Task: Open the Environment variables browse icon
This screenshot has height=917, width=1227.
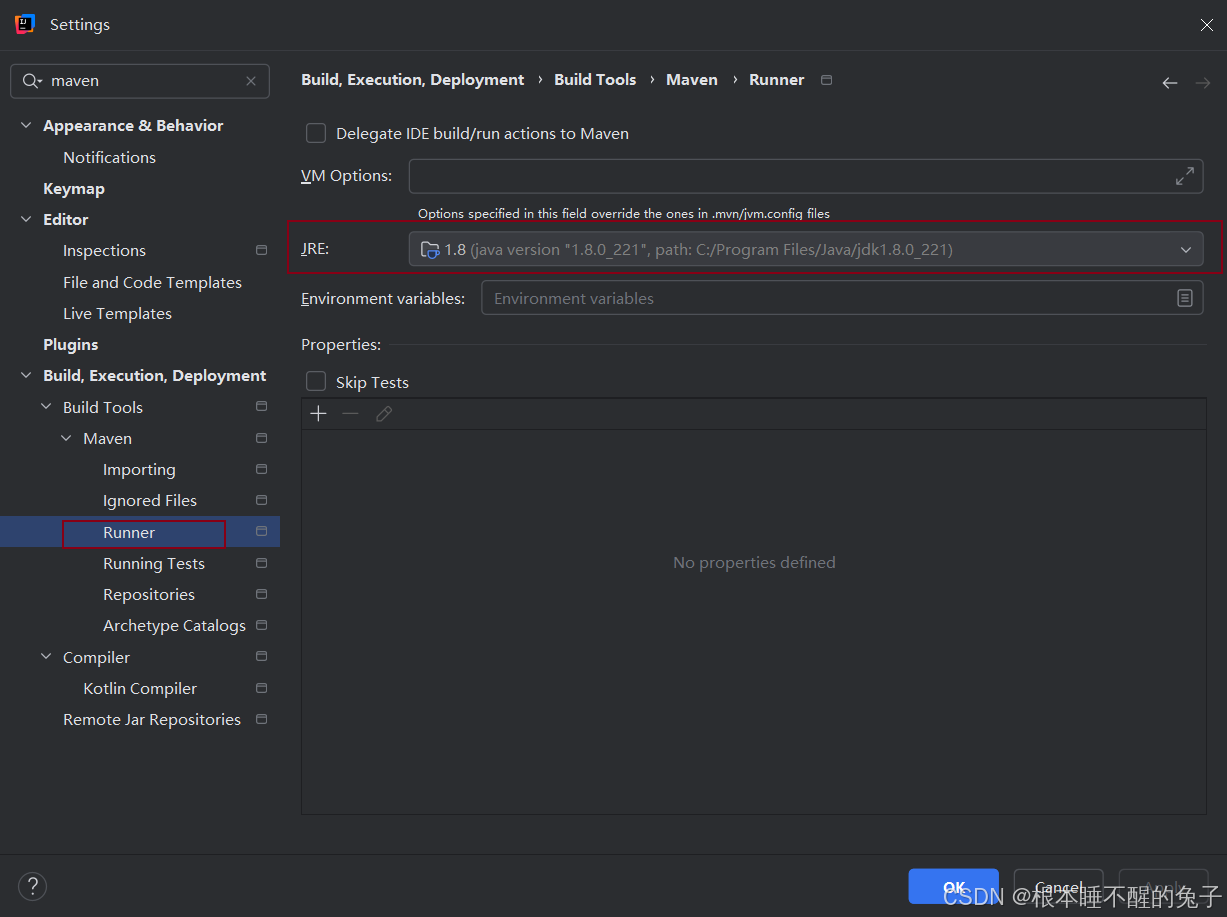Action: point(1185,297)
